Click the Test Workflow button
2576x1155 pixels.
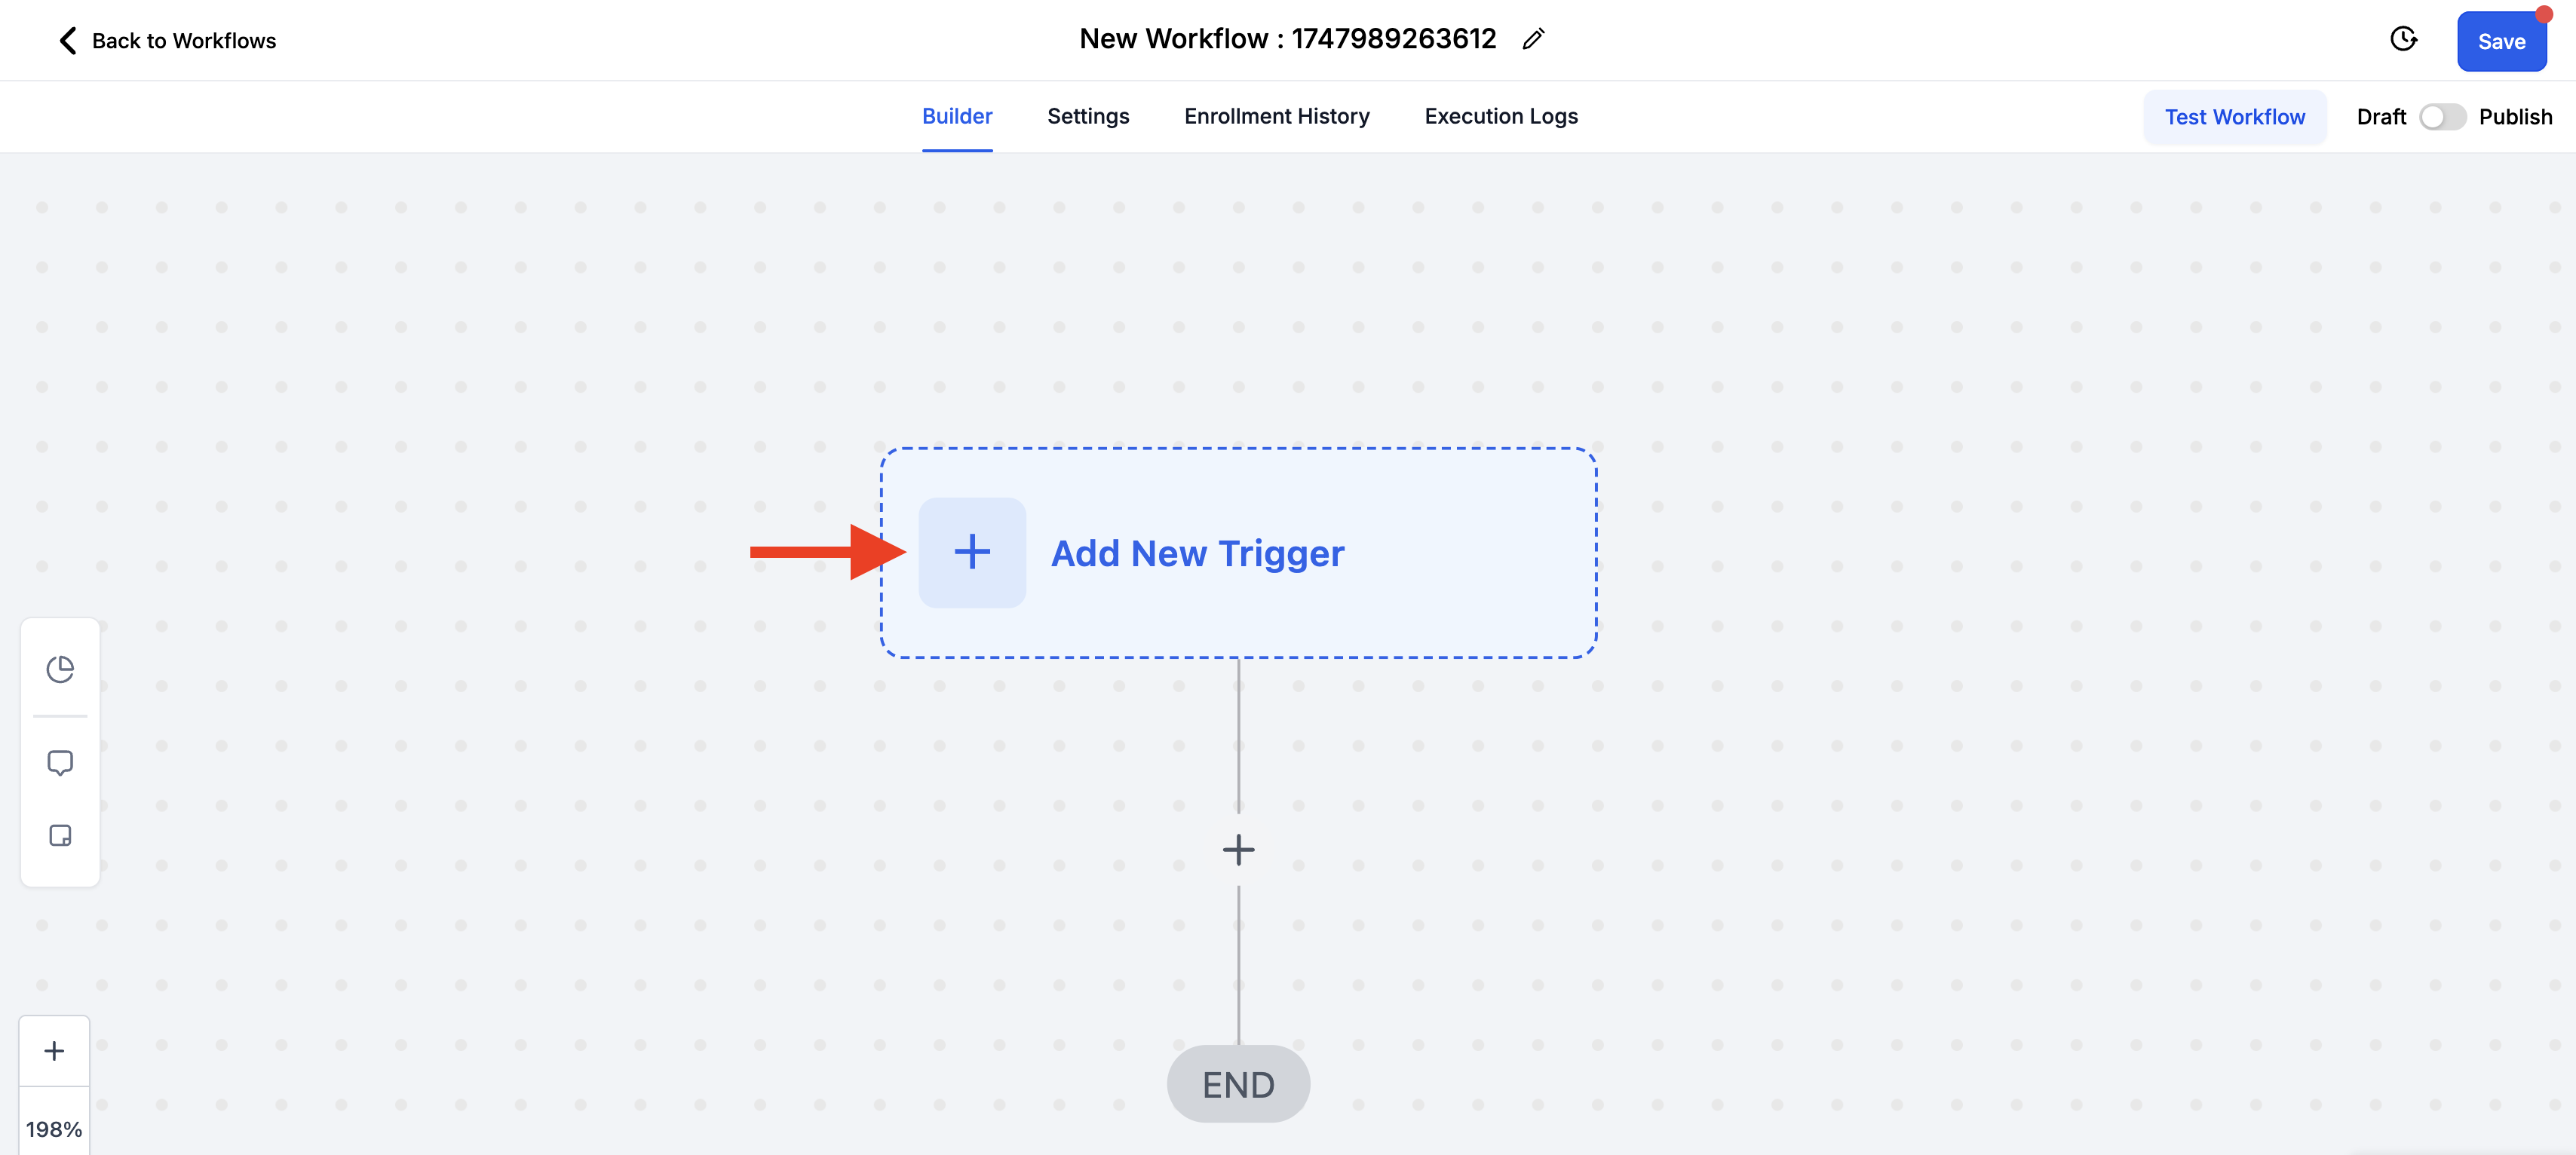2234,117
